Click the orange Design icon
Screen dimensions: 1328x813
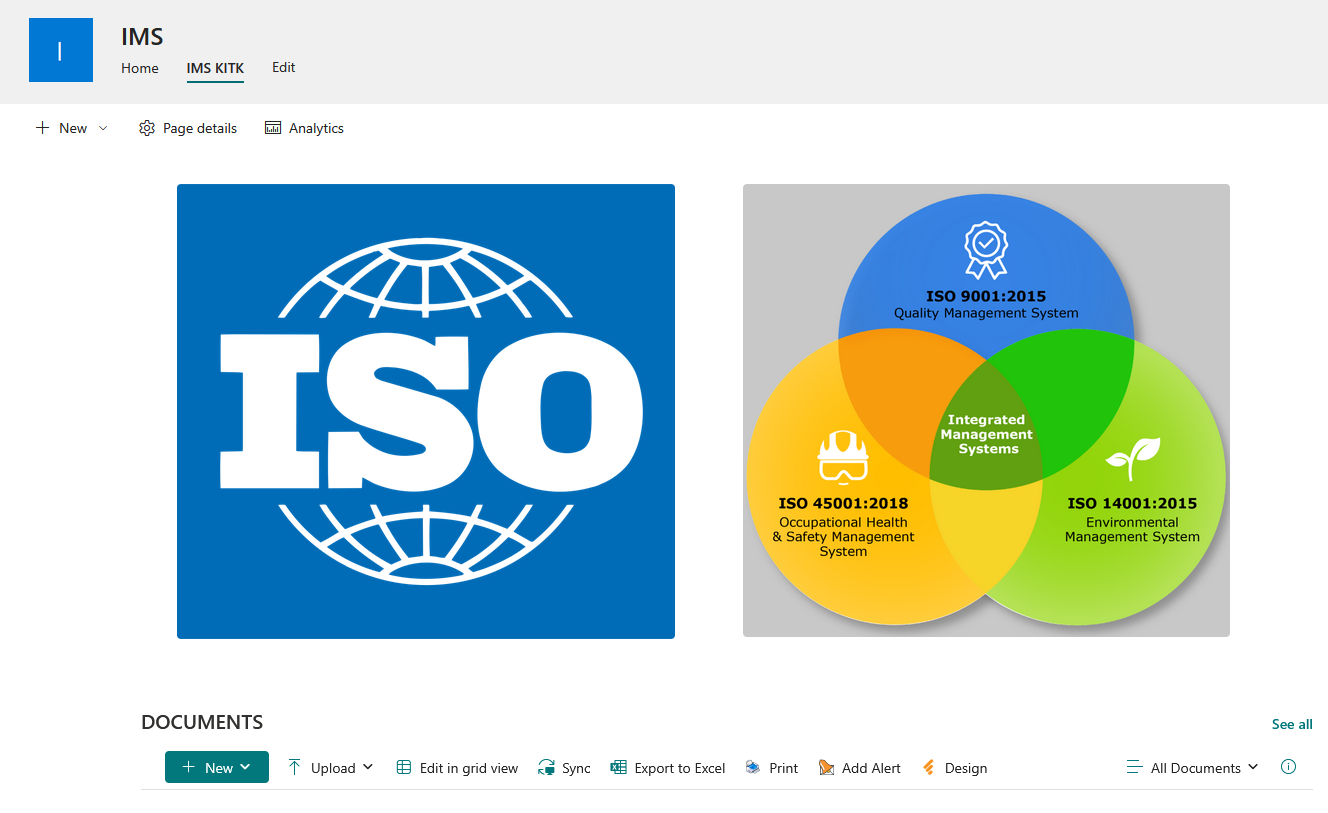coord(929,768)
